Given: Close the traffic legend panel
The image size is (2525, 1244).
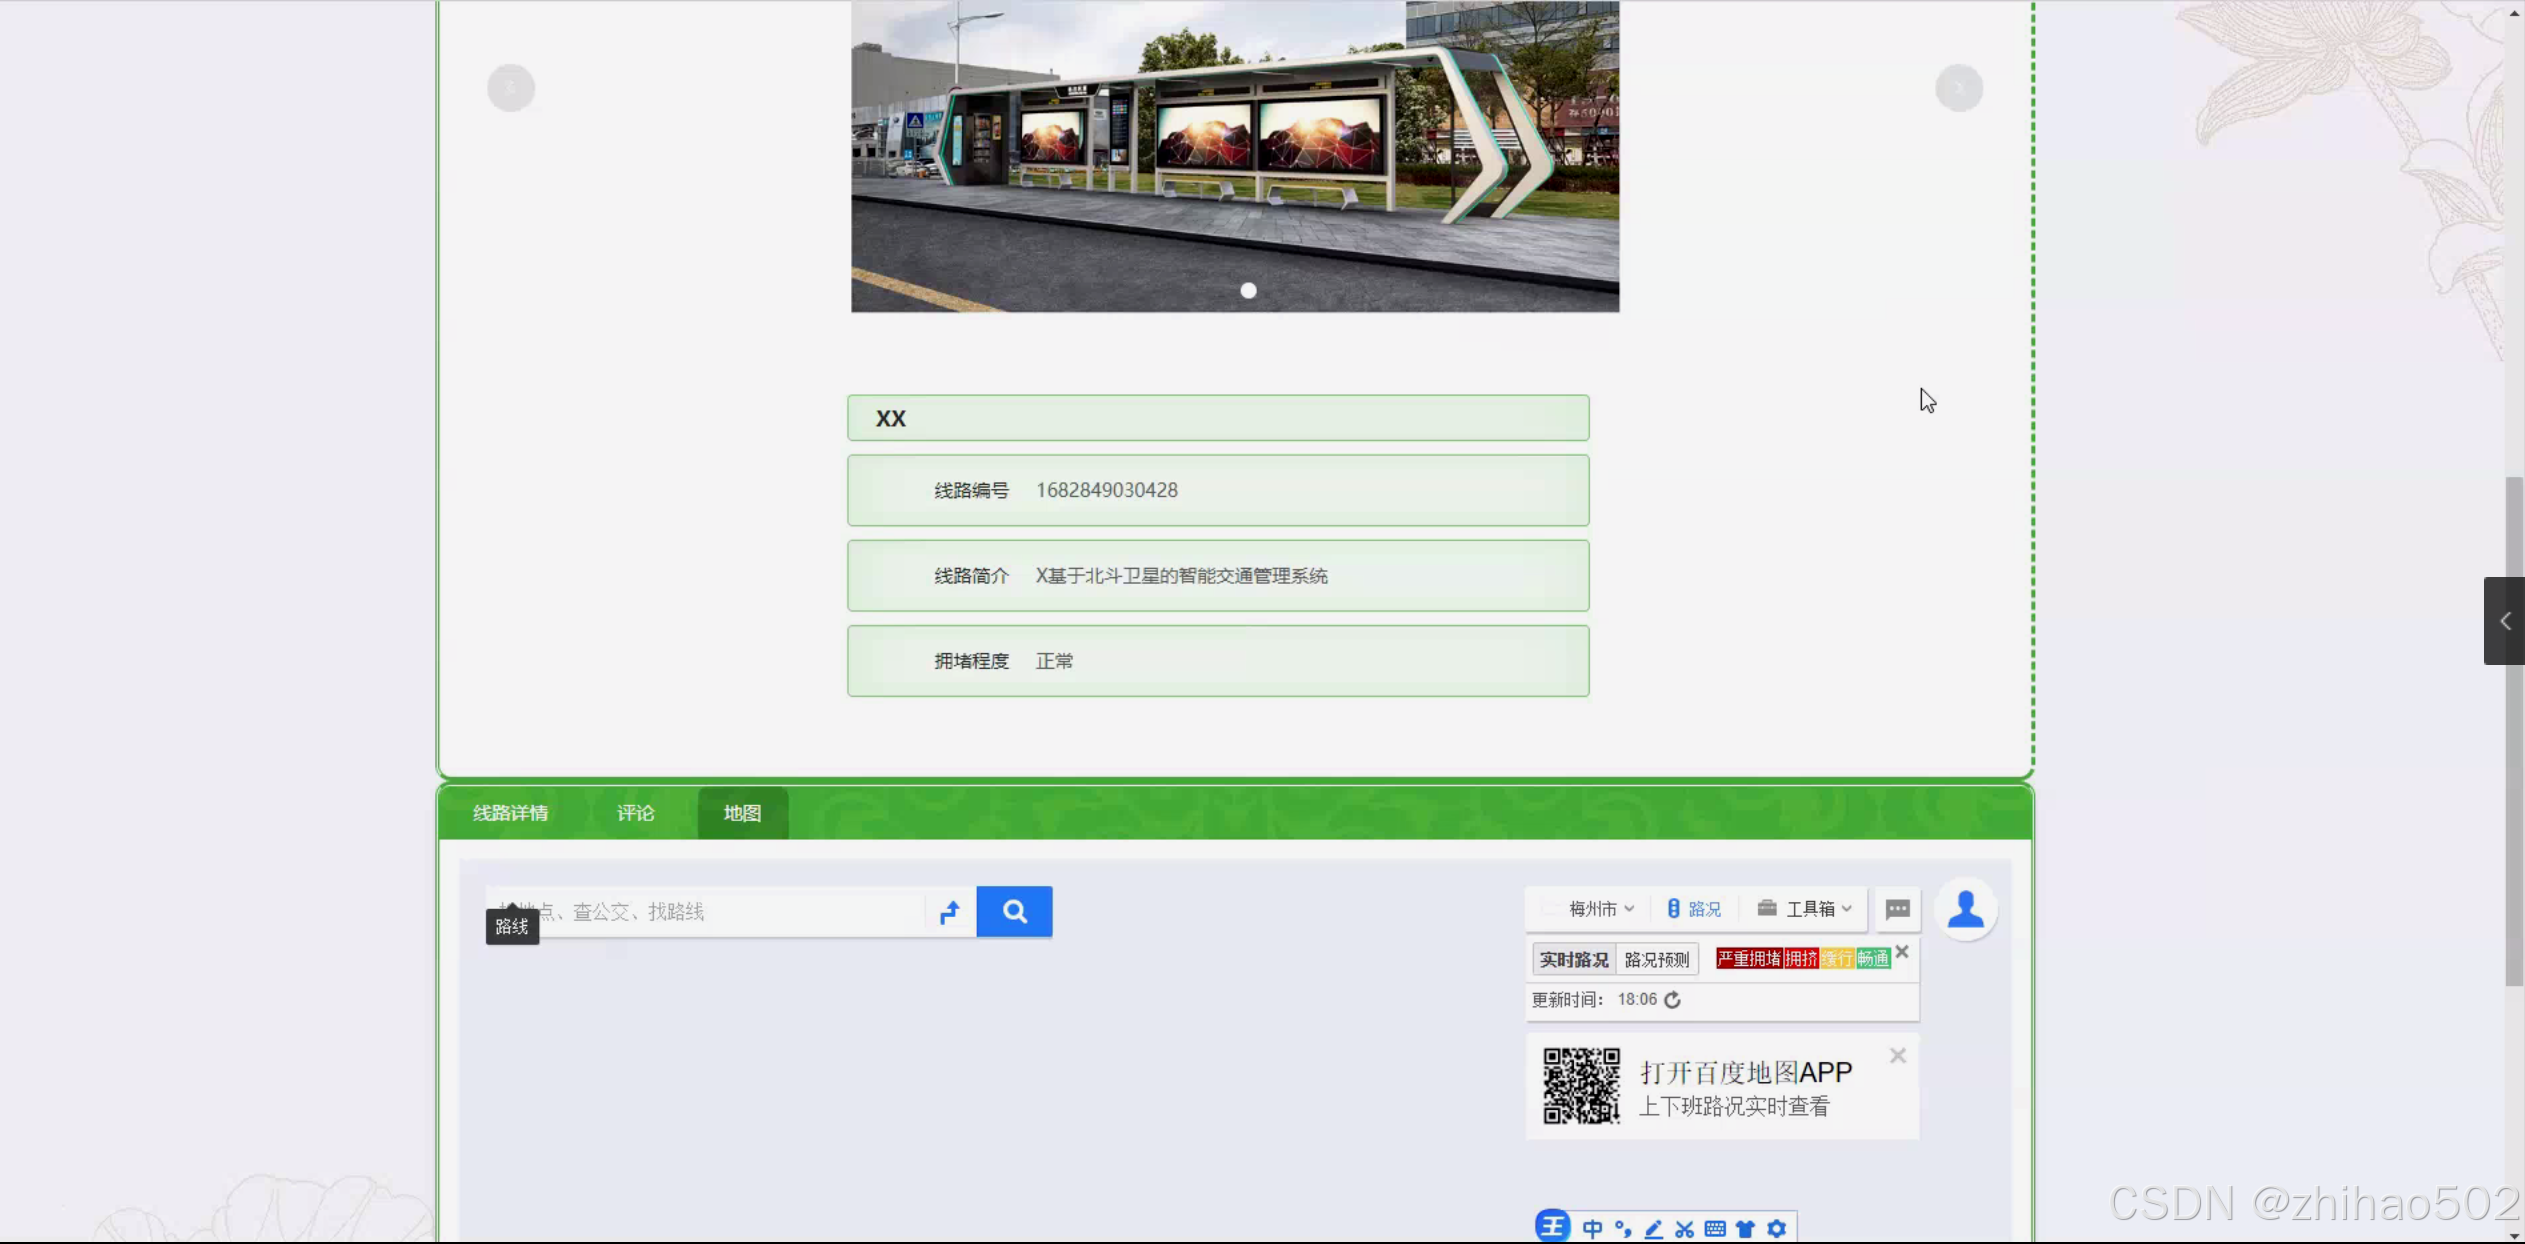Looking at the screenshot, I should pos(1902,952).
